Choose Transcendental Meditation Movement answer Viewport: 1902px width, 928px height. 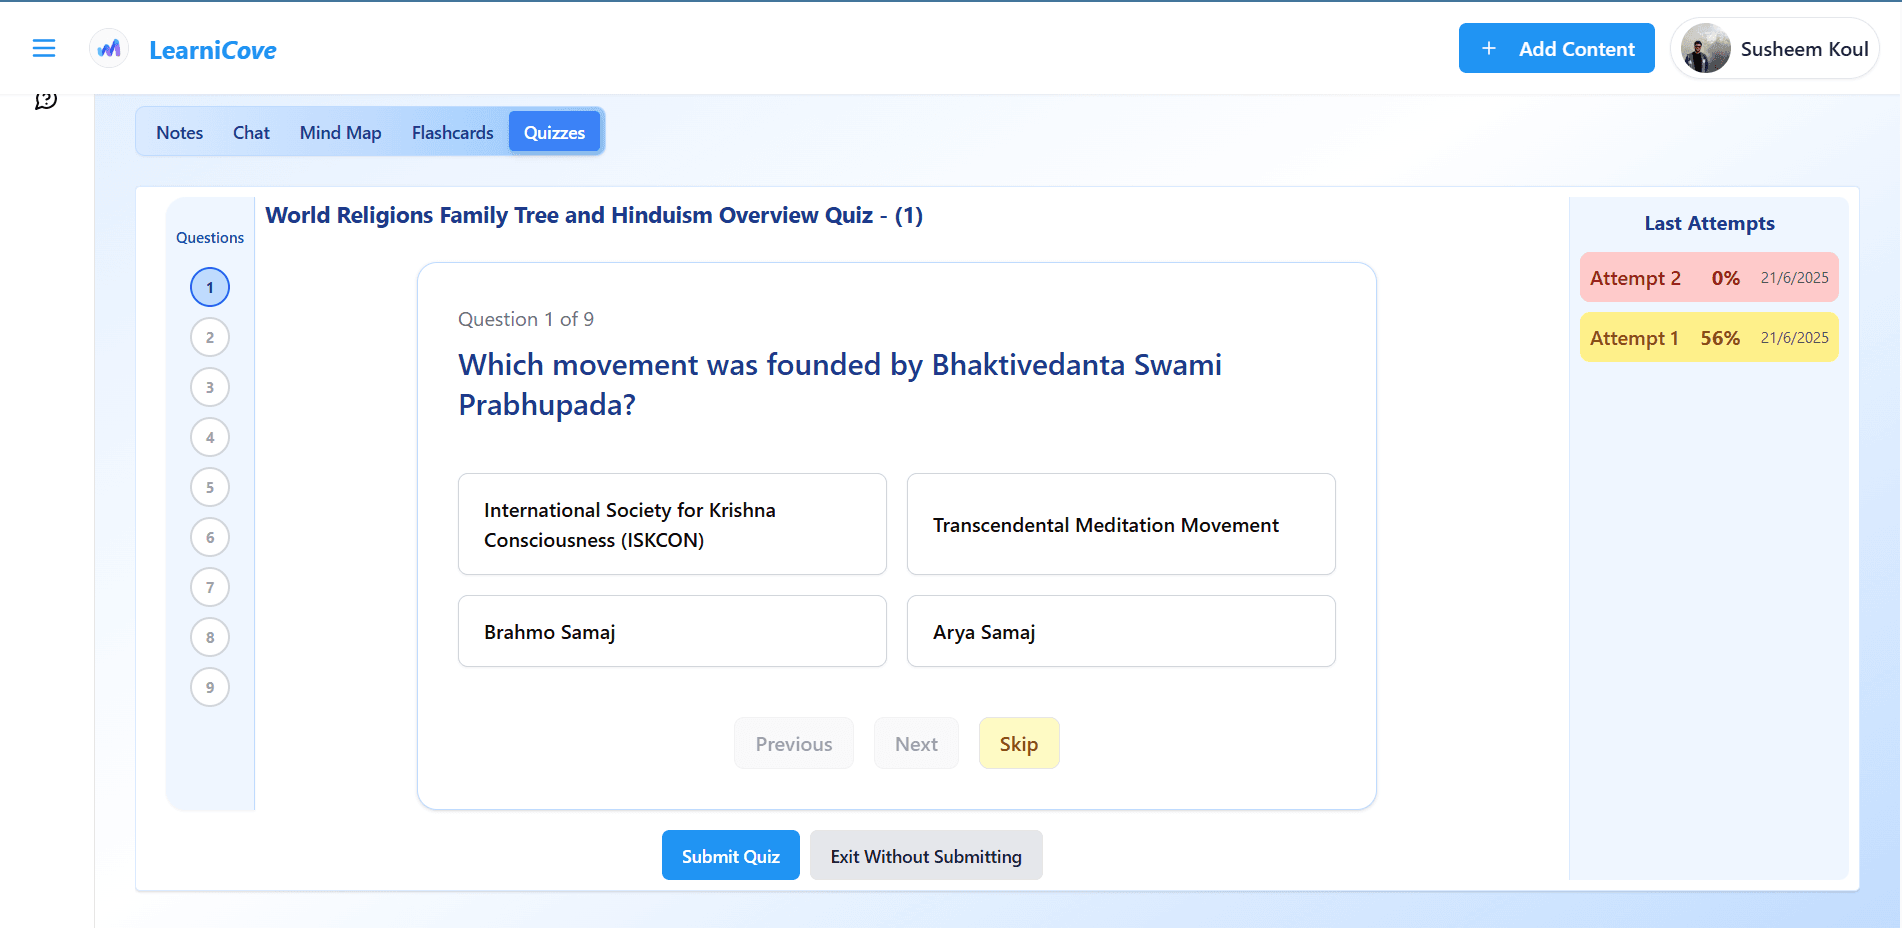point(1121,524)
